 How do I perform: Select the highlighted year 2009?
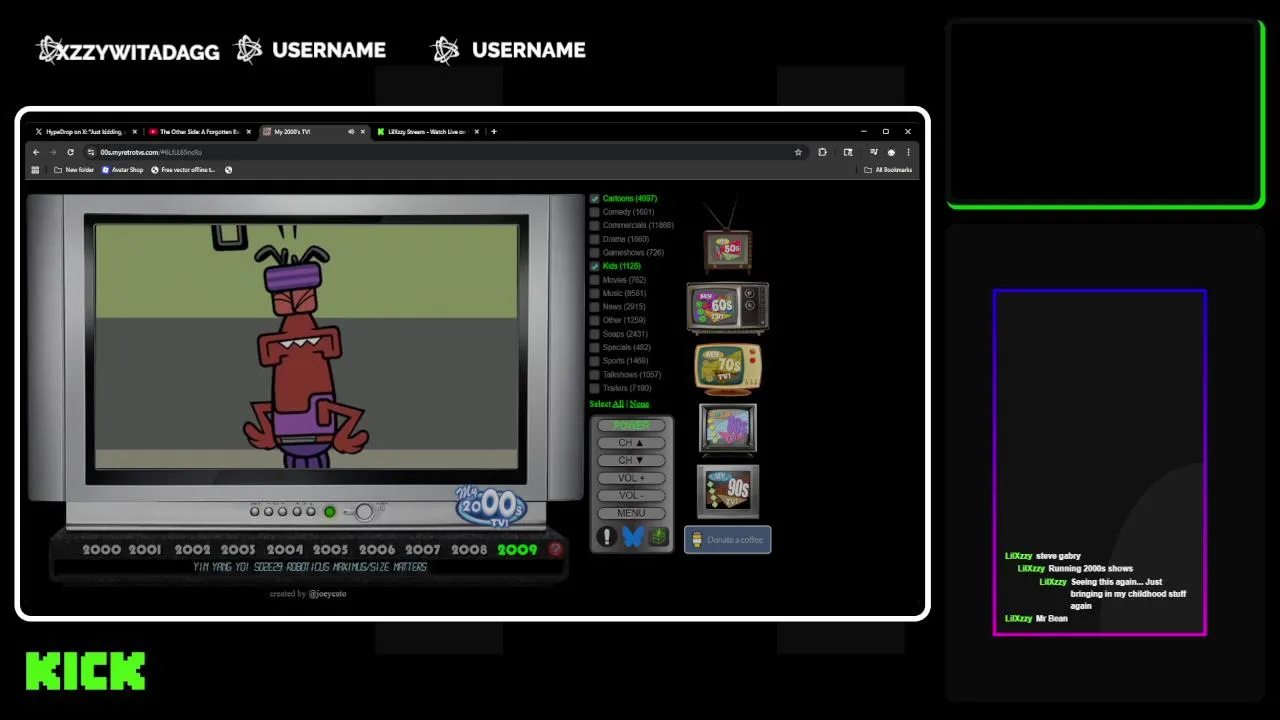pos(517,549)
